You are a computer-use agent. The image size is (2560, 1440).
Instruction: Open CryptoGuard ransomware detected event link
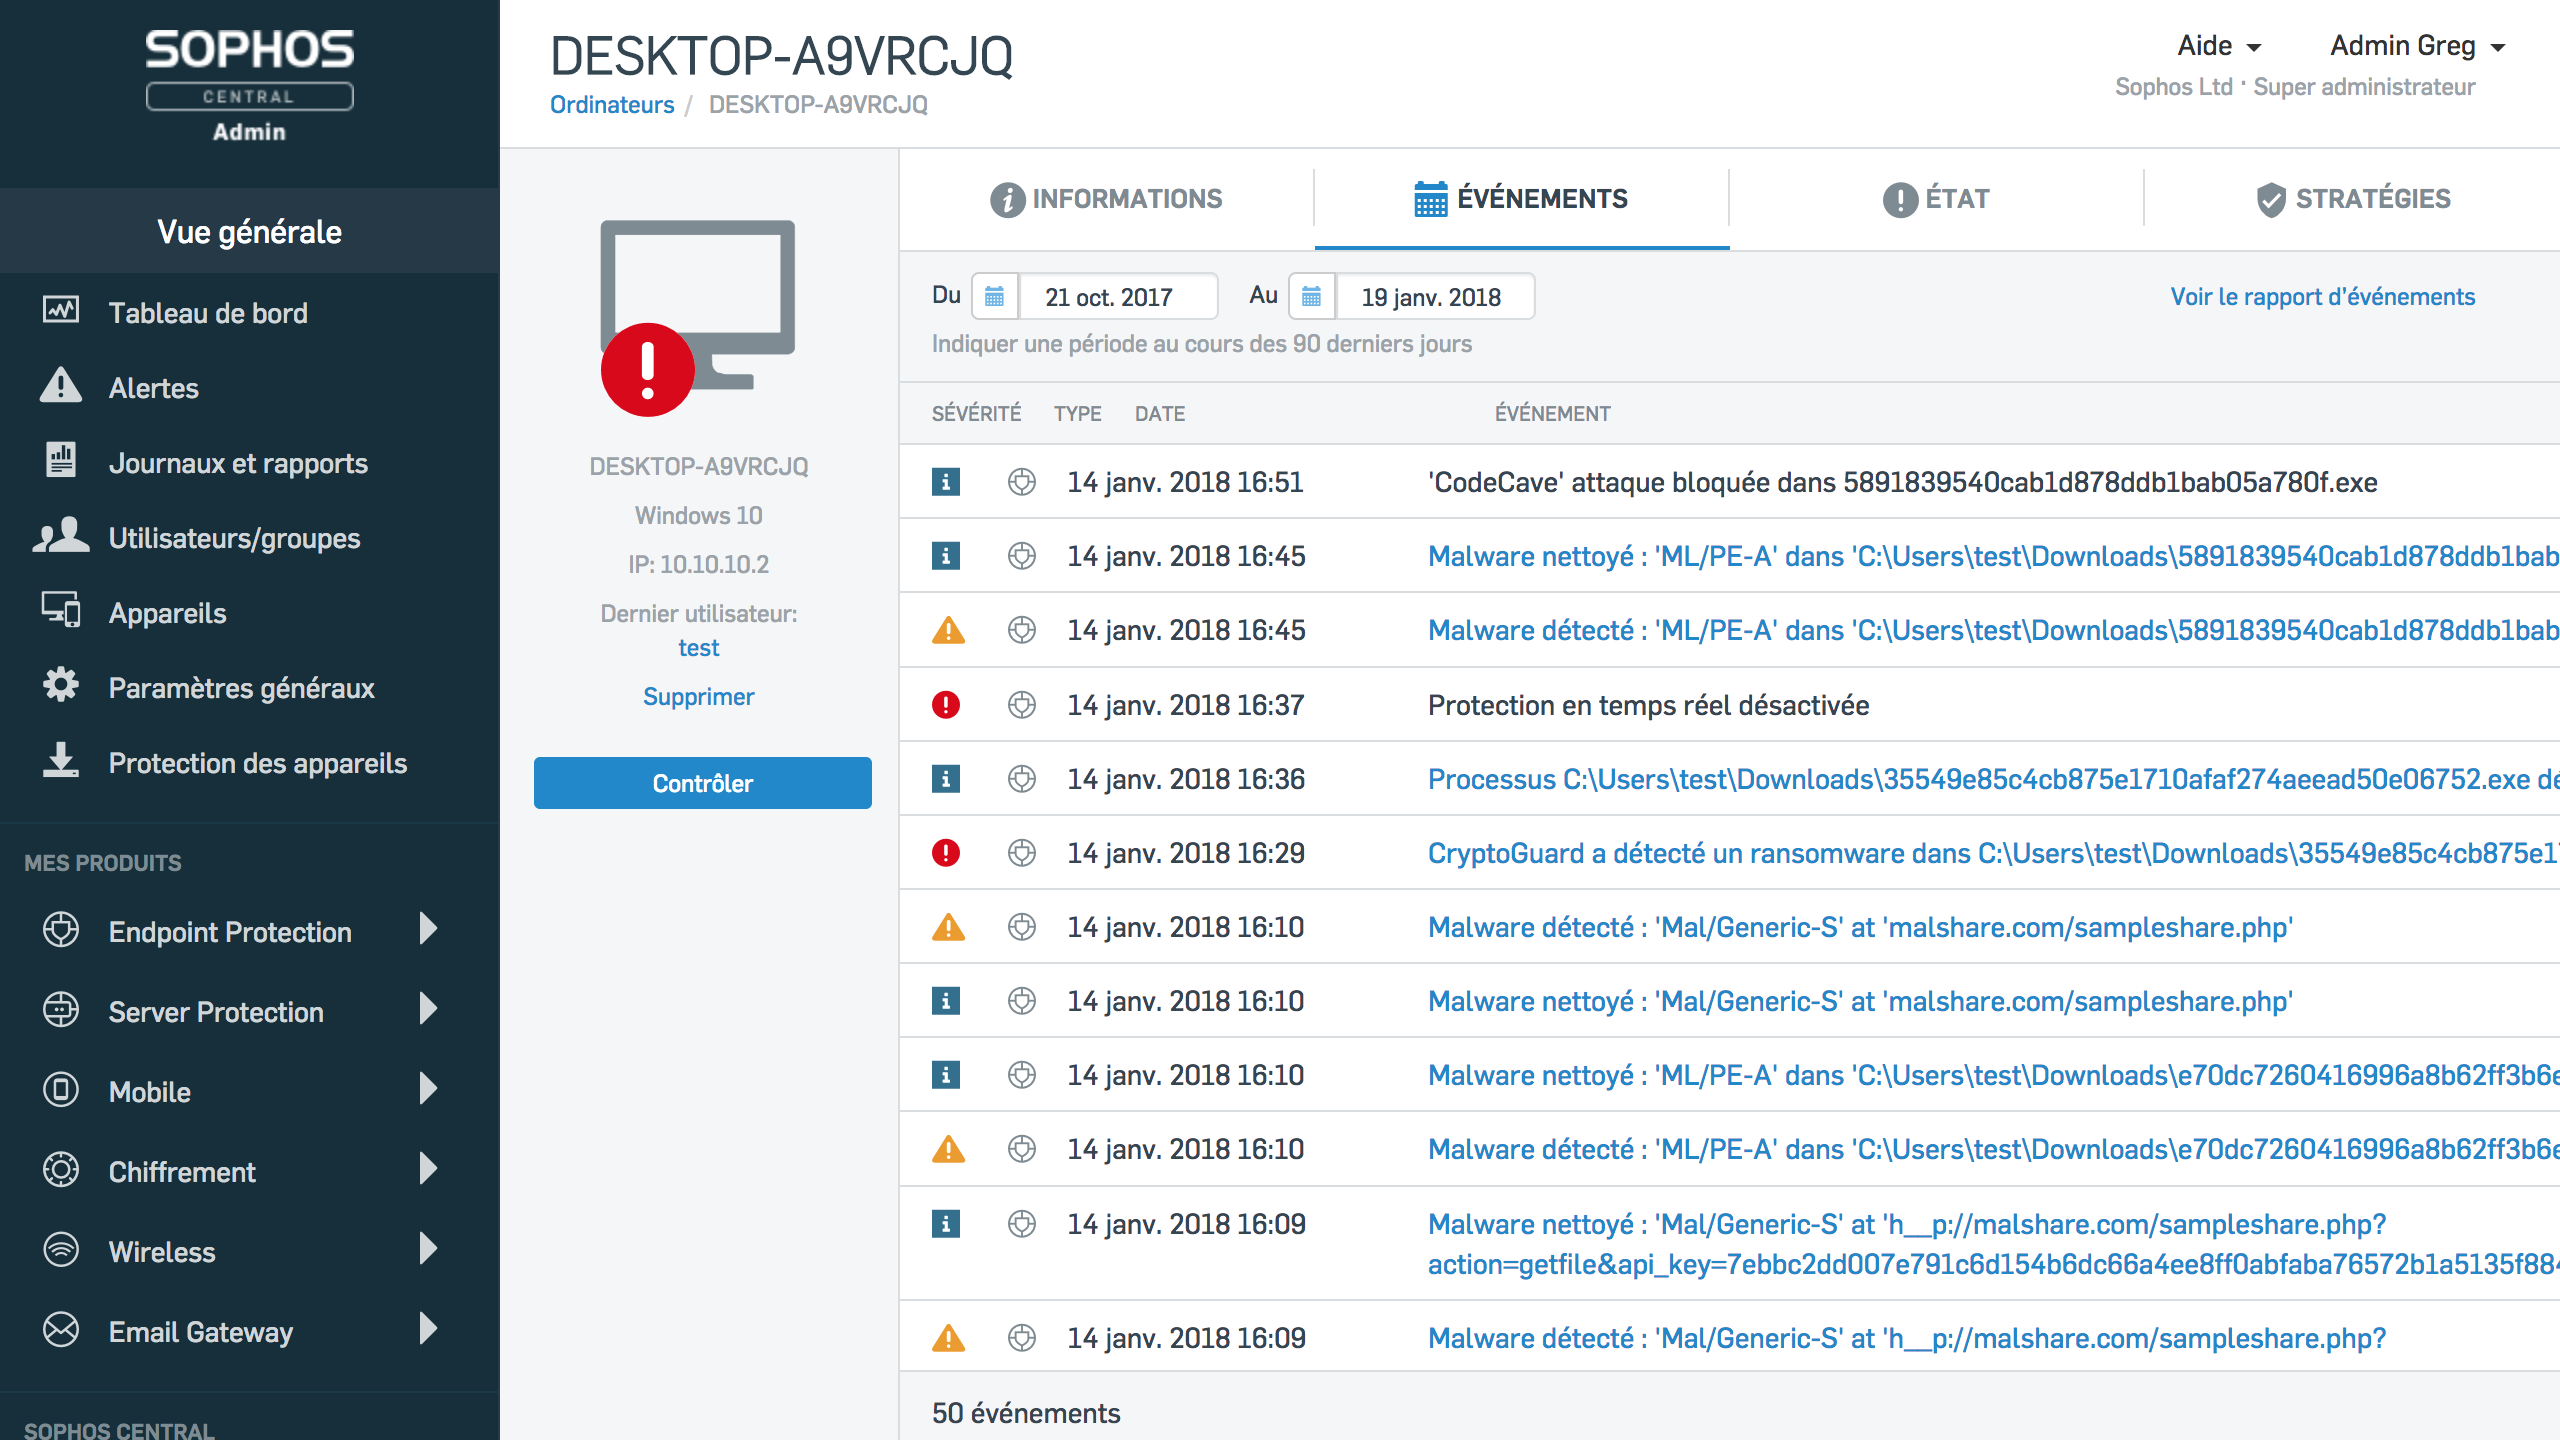(x=1992, y=853)
